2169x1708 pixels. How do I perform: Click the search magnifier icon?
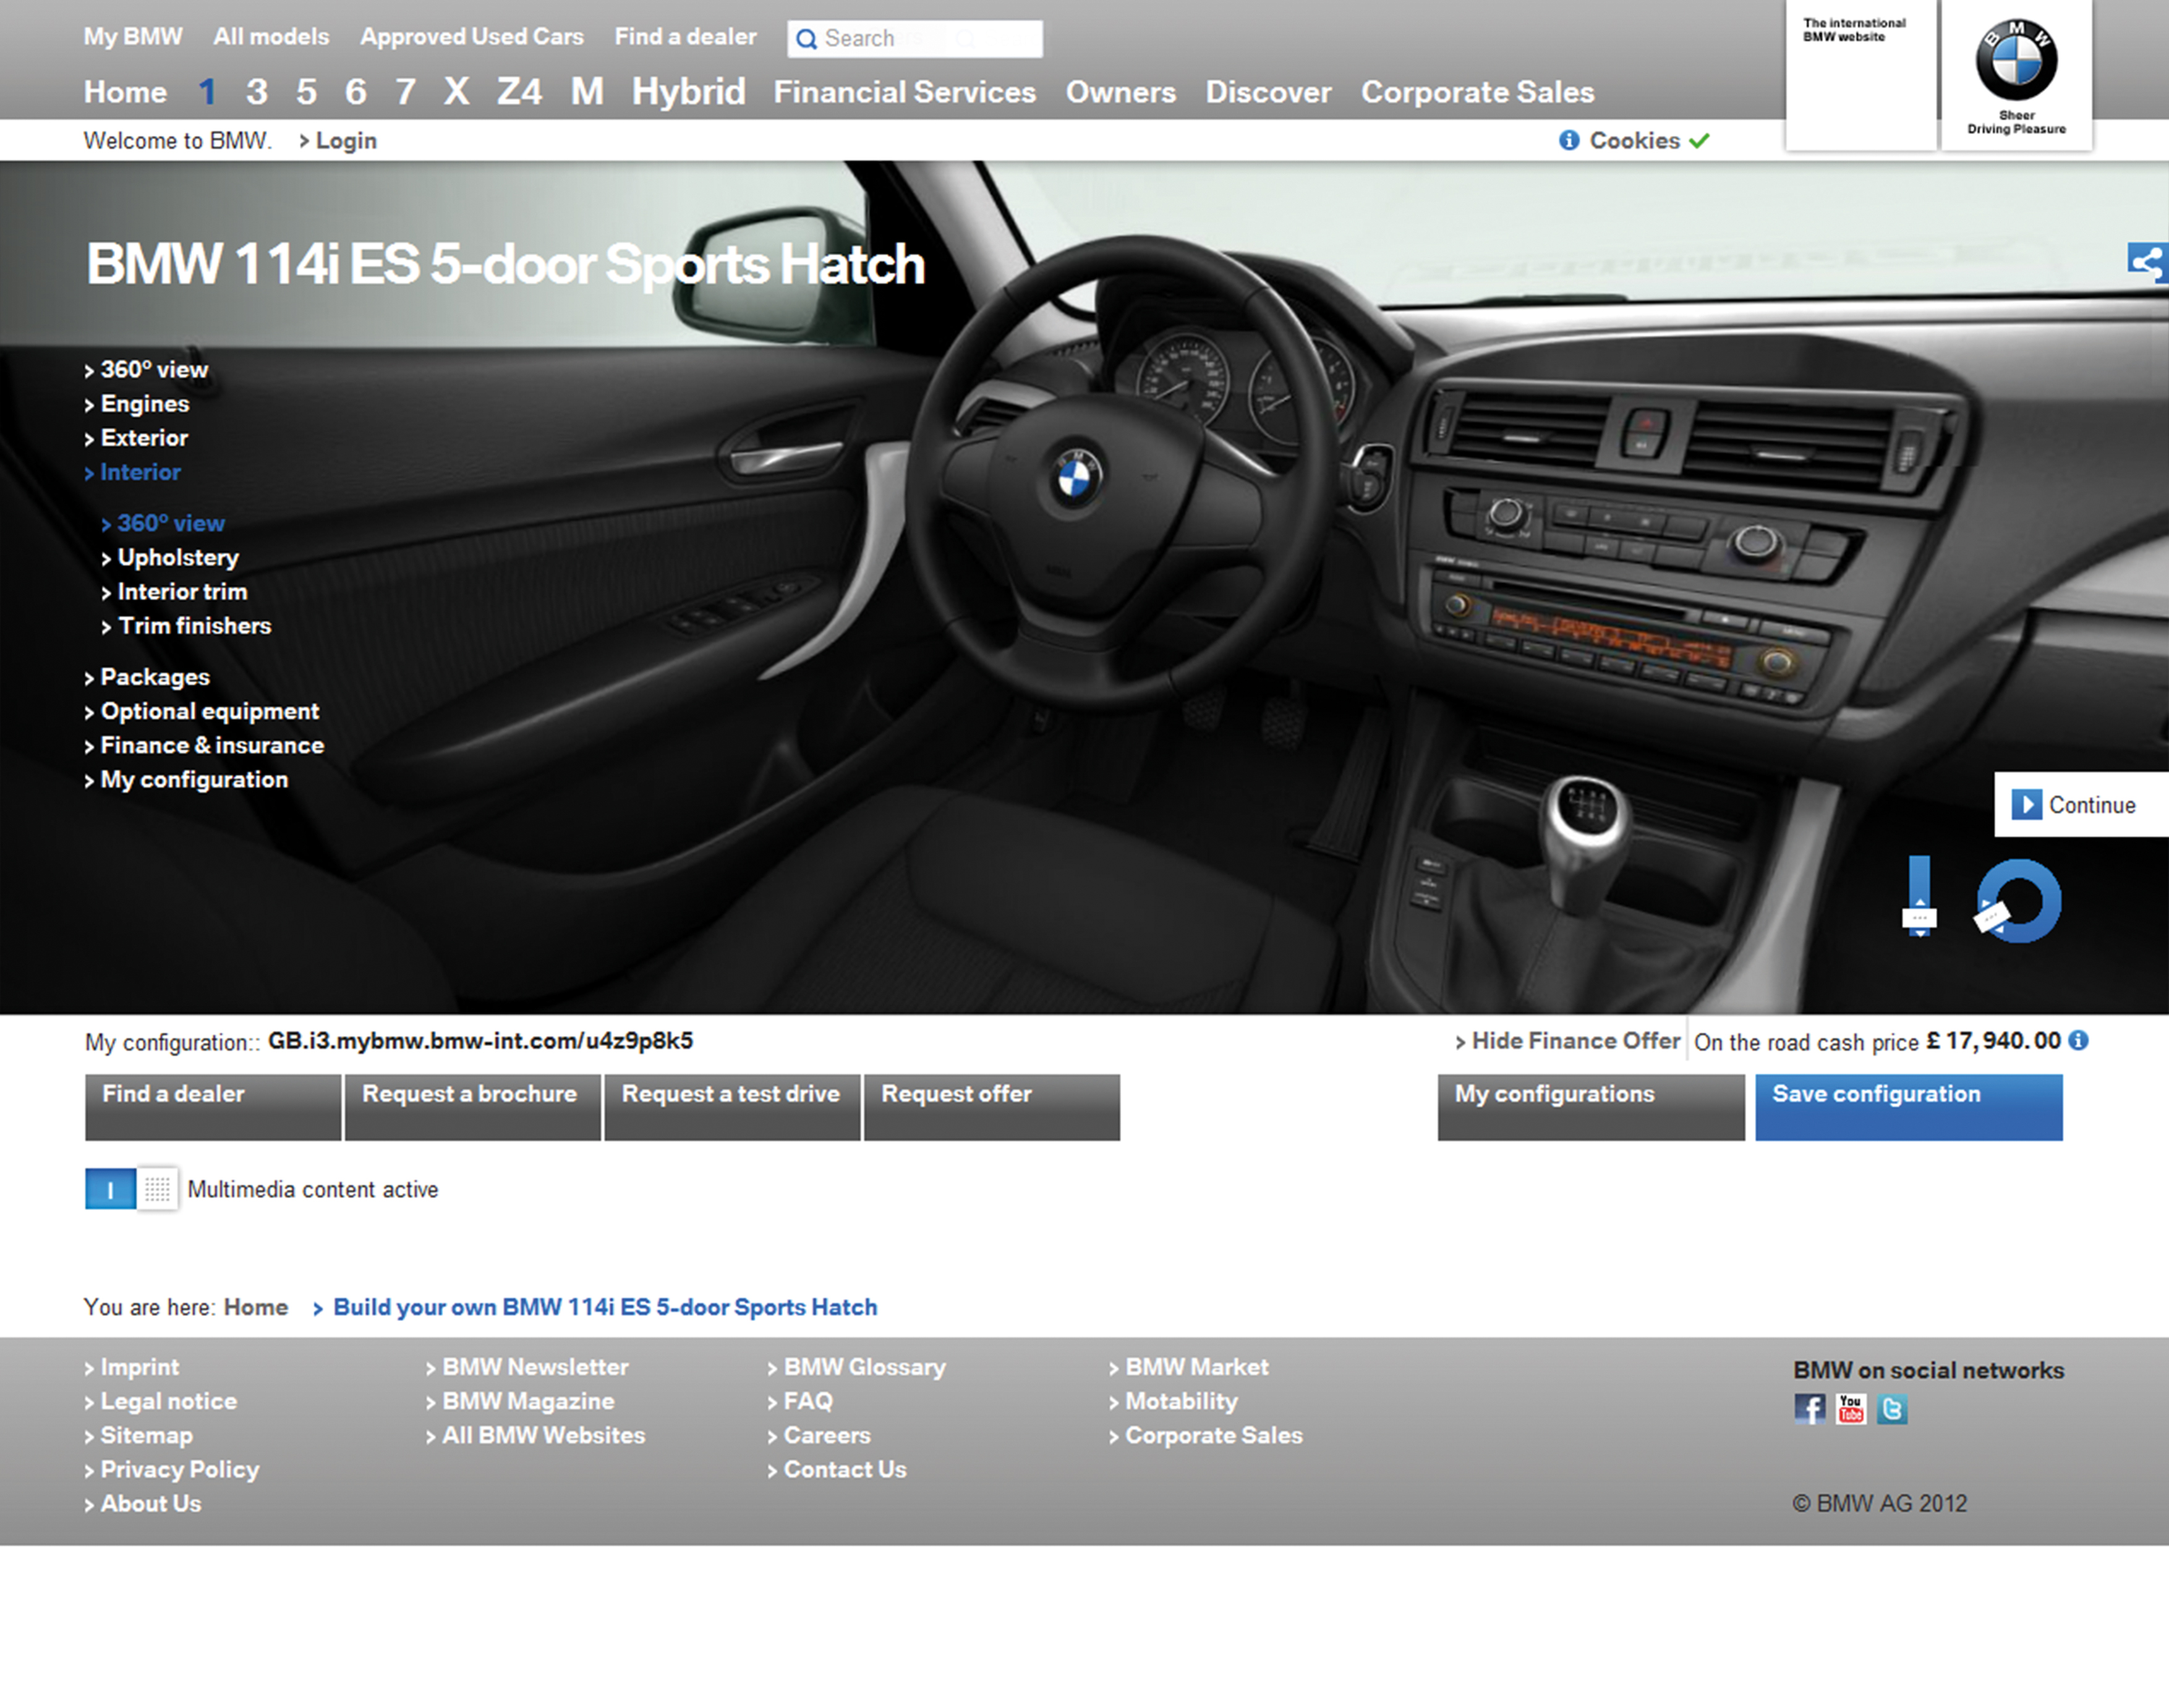tap(806, 40)
